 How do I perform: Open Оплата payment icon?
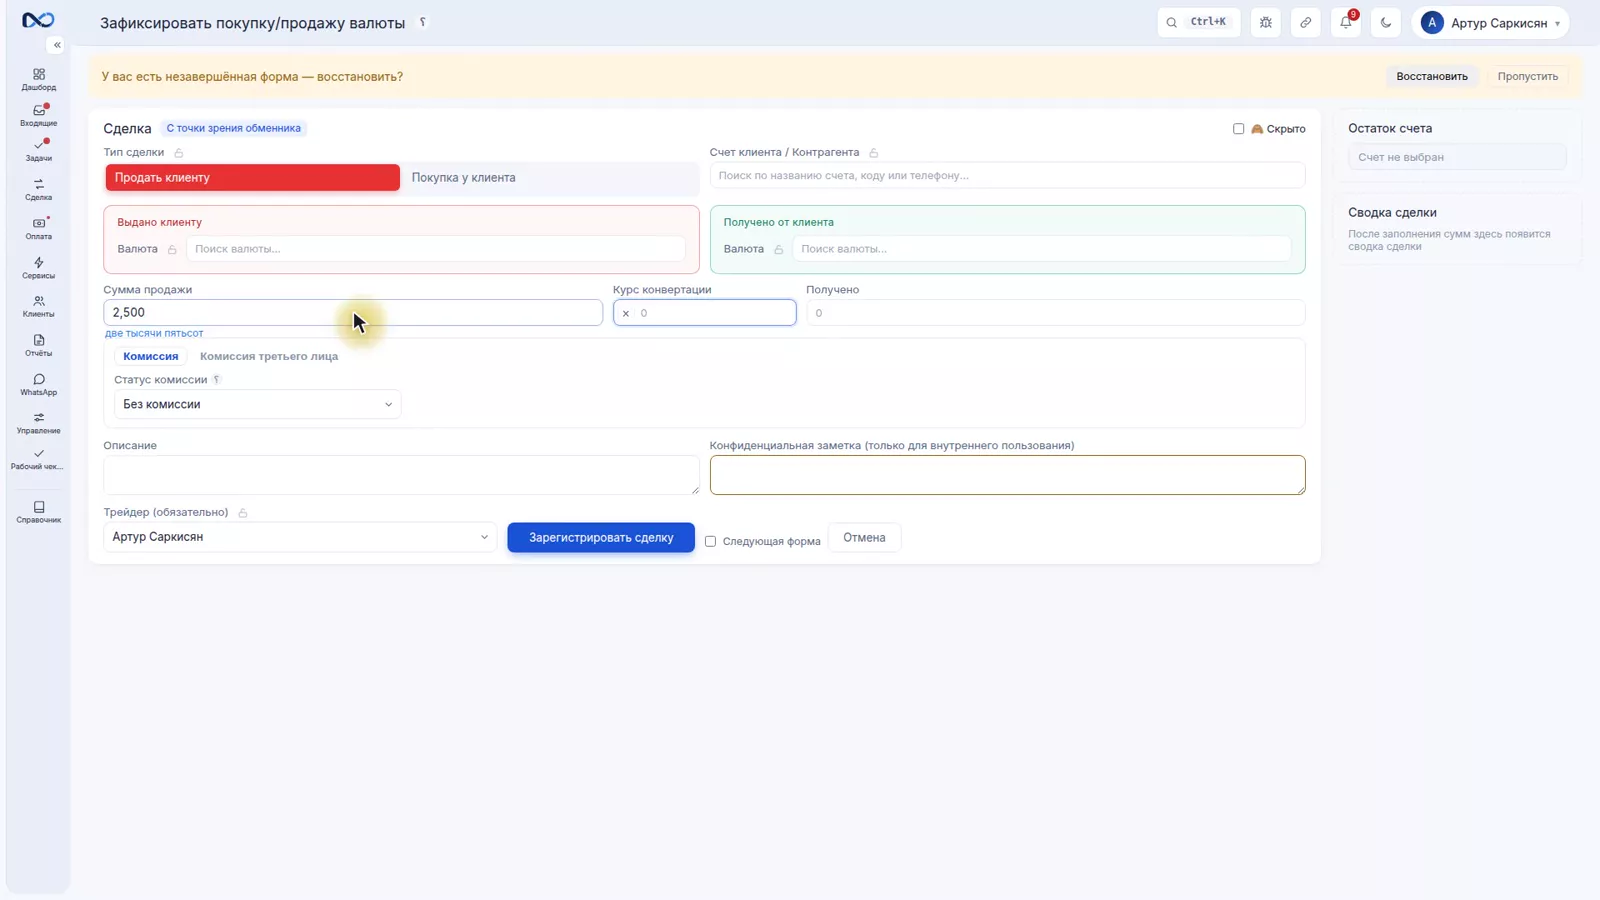[39, 229]
